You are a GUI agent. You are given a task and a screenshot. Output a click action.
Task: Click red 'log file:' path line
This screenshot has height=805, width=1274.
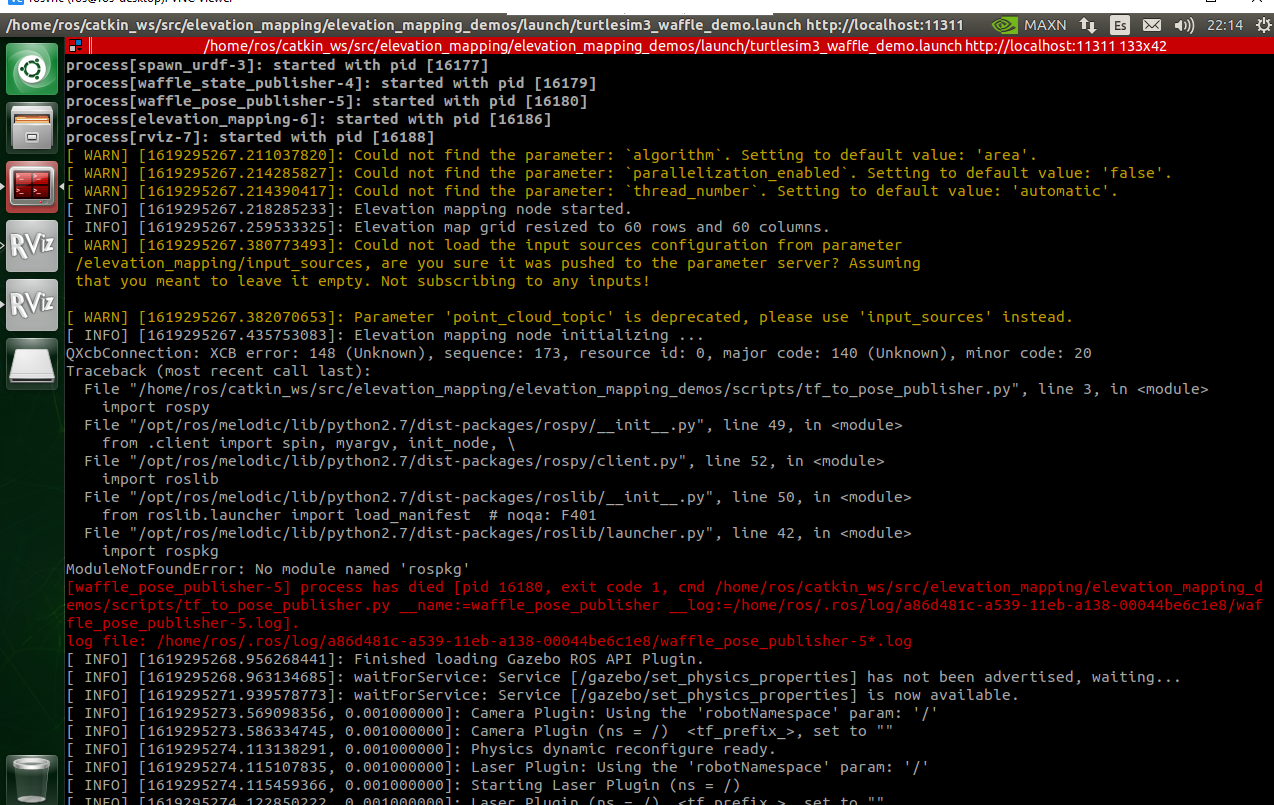click(489, 641)
